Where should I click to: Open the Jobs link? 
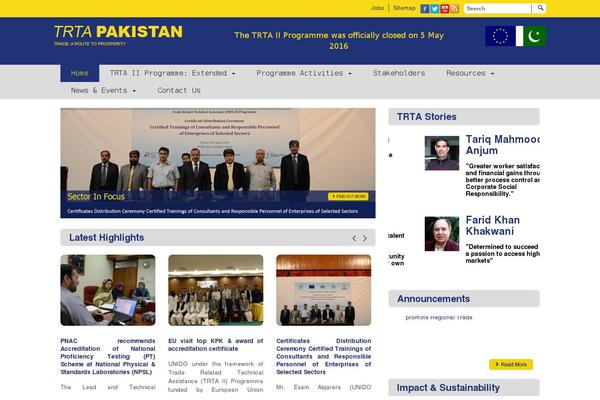pos(377,8)
